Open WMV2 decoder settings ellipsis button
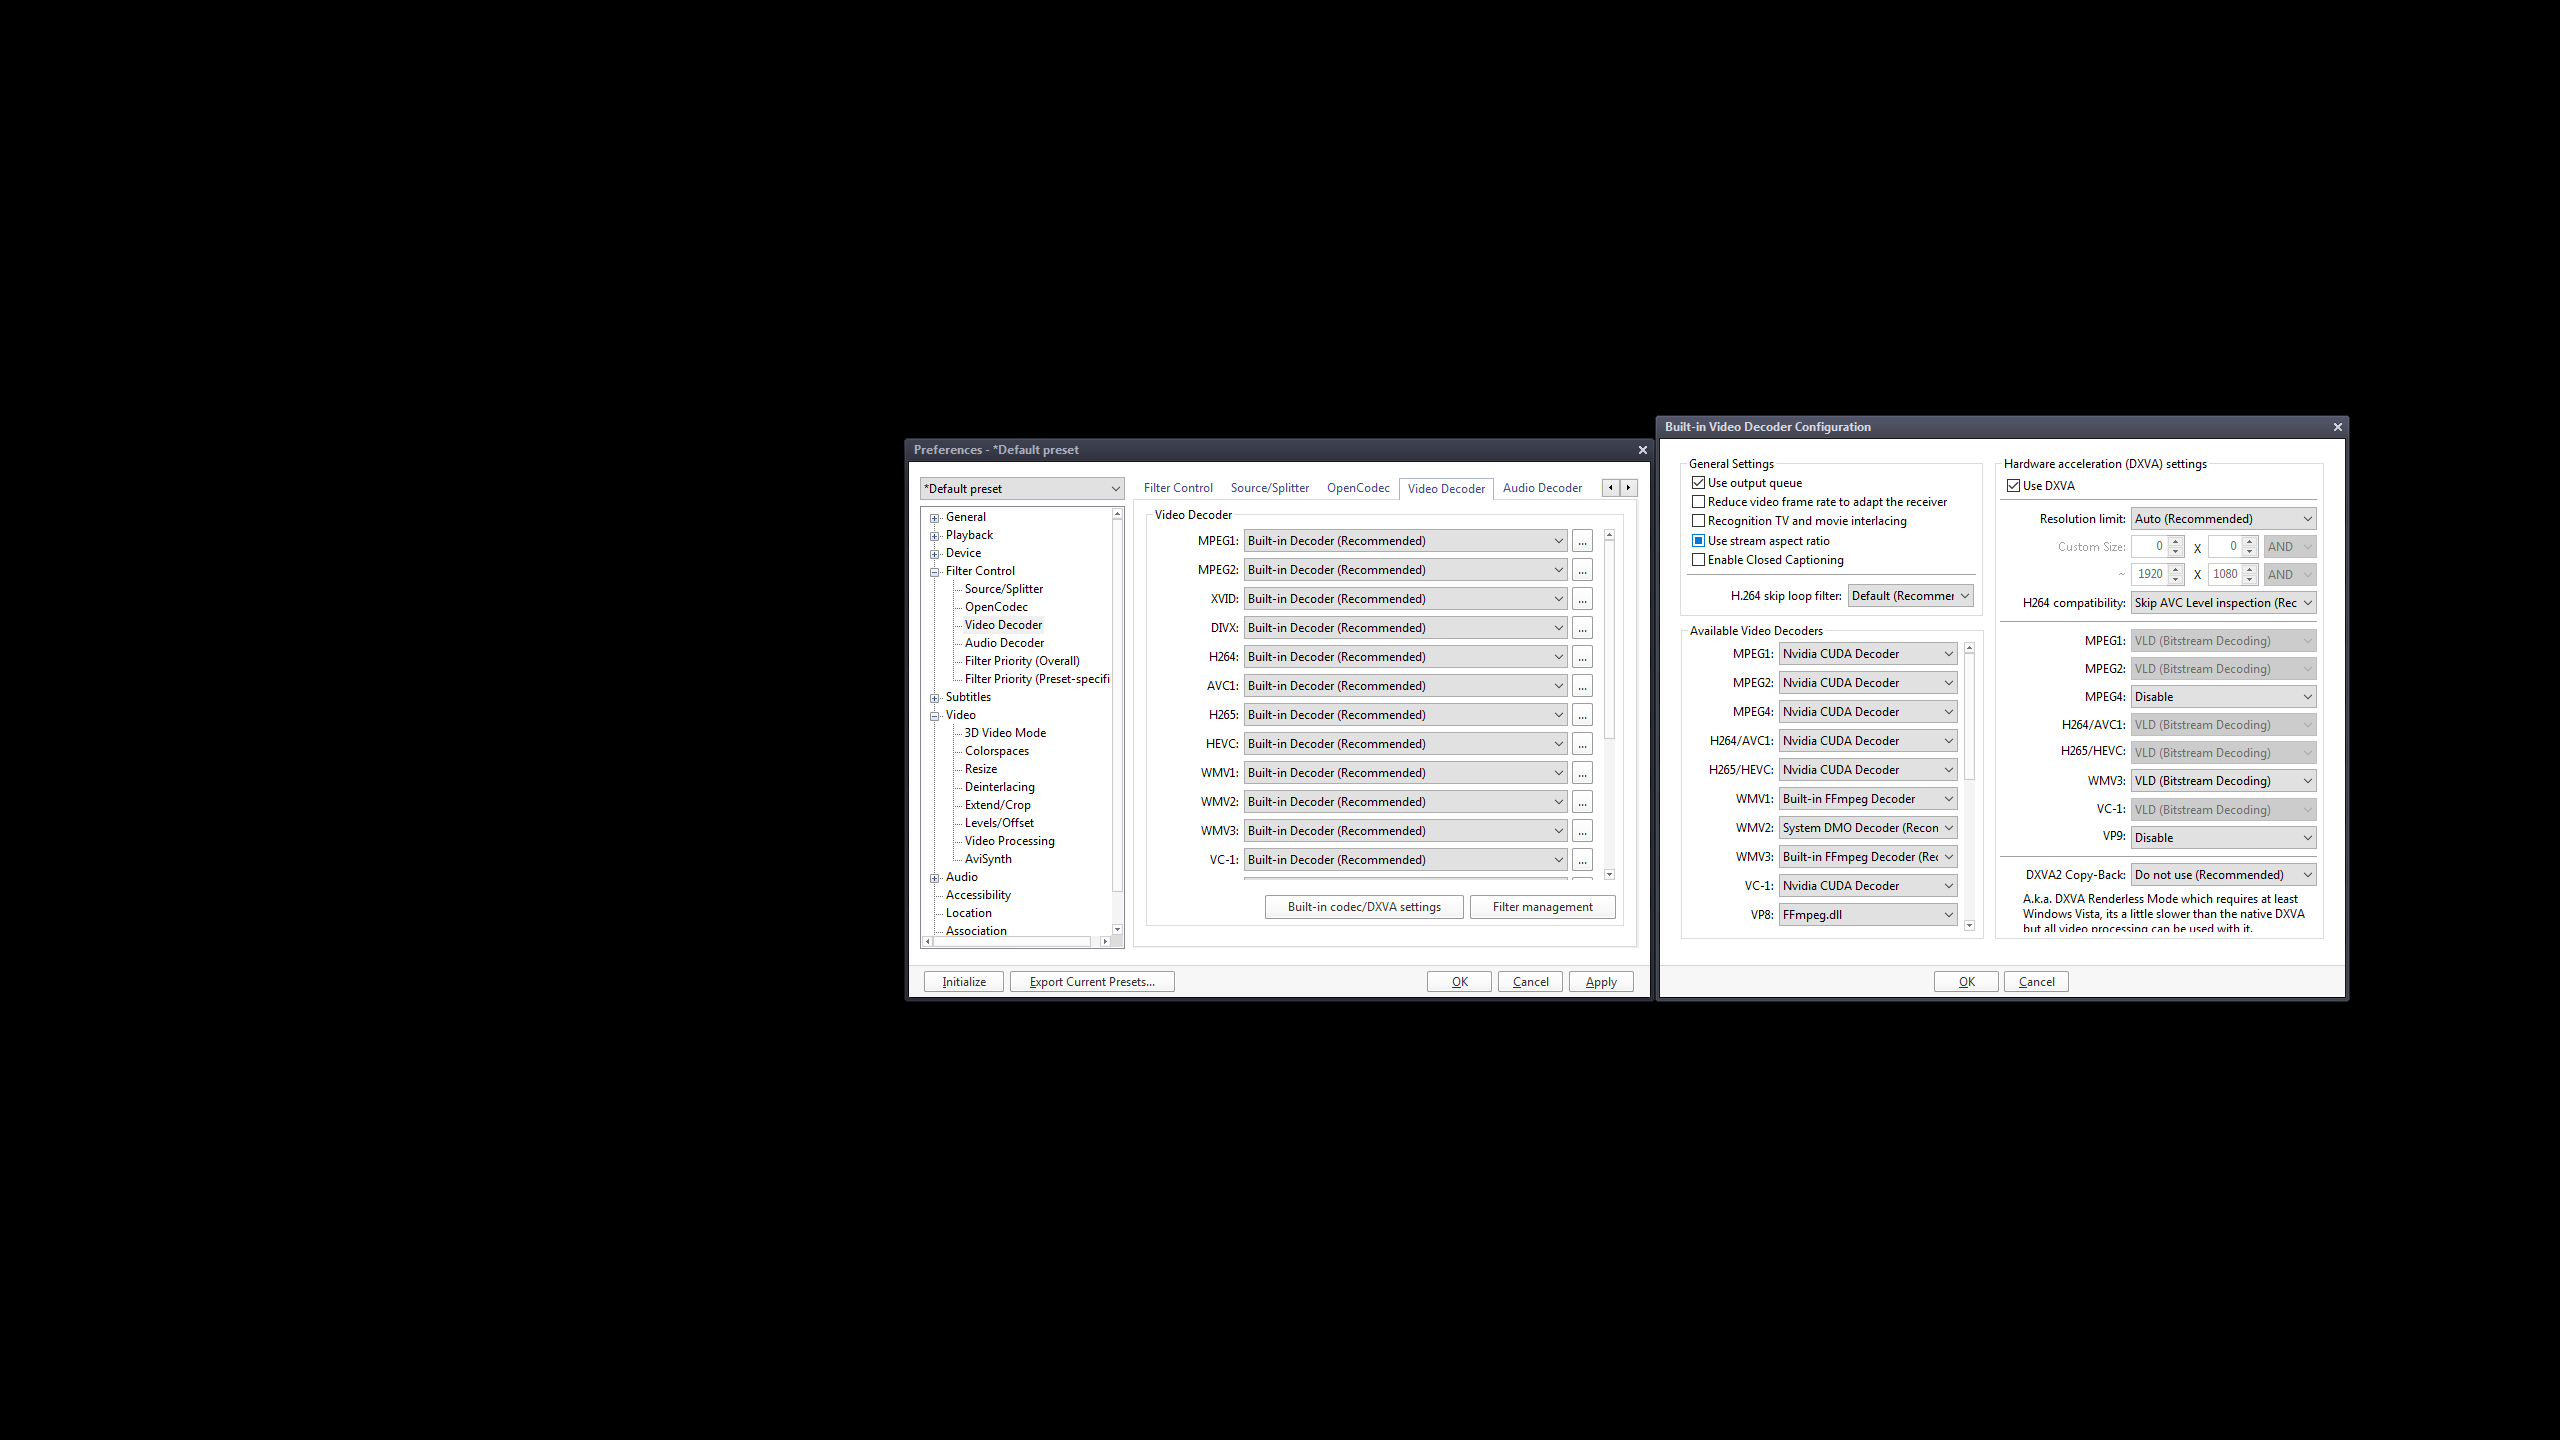Screen dimensions: 2560x1440 coord(1582,802)
